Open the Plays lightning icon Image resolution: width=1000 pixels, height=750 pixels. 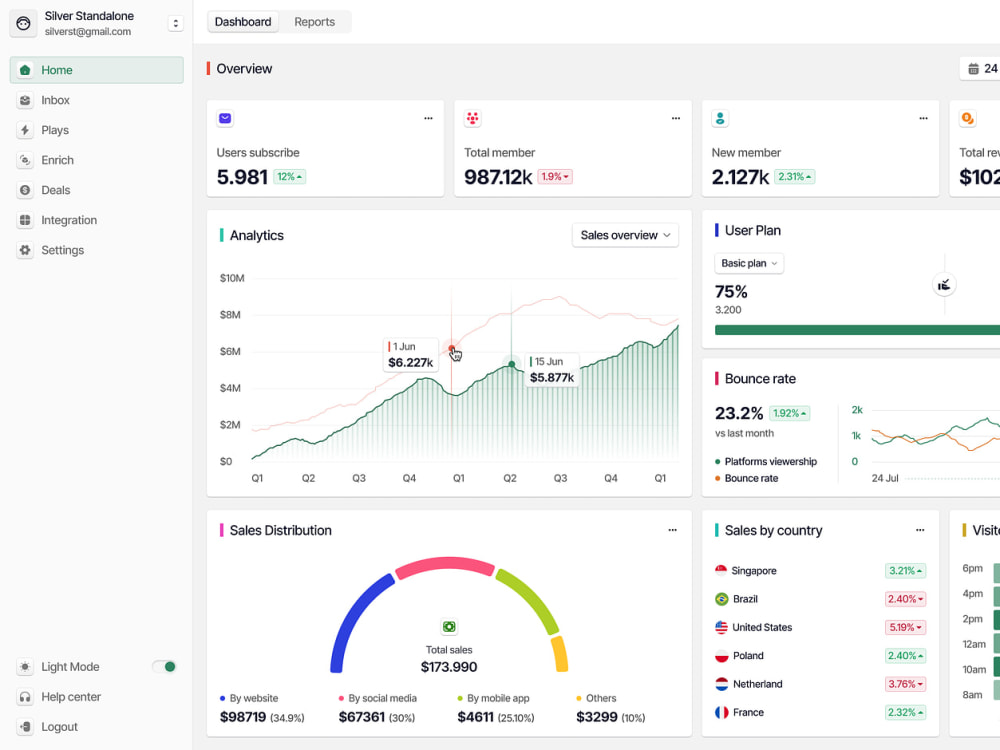pyautogui.click(x=25, y=130)
